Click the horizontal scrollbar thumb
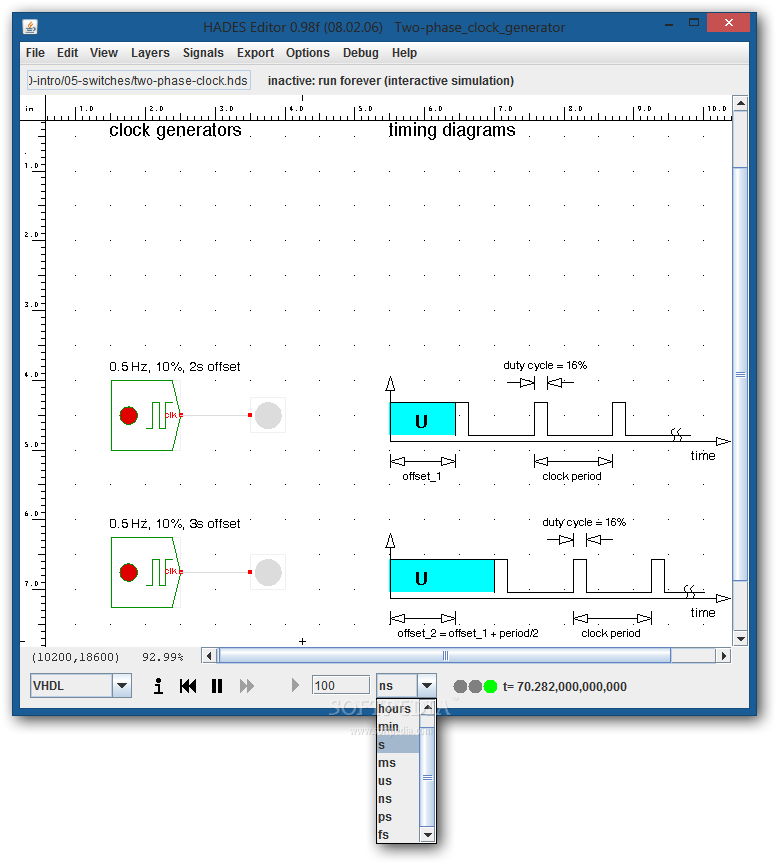777x864 pixels. pyautogui.click(x=445, y=656)
